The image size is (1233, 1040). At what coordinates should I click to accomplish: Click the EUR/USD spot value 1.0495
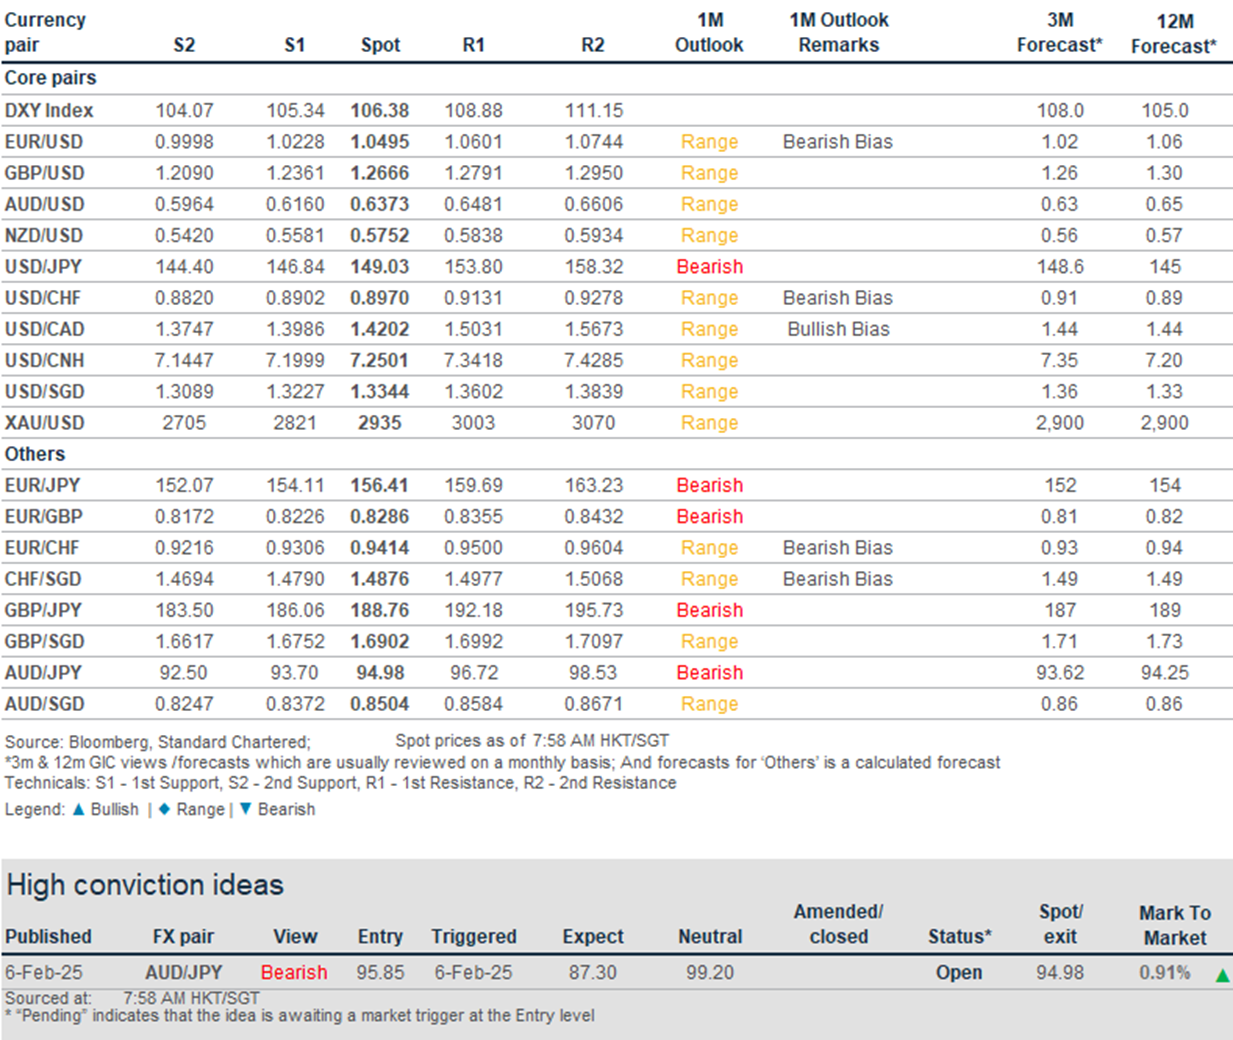click(x=380, y=142)
